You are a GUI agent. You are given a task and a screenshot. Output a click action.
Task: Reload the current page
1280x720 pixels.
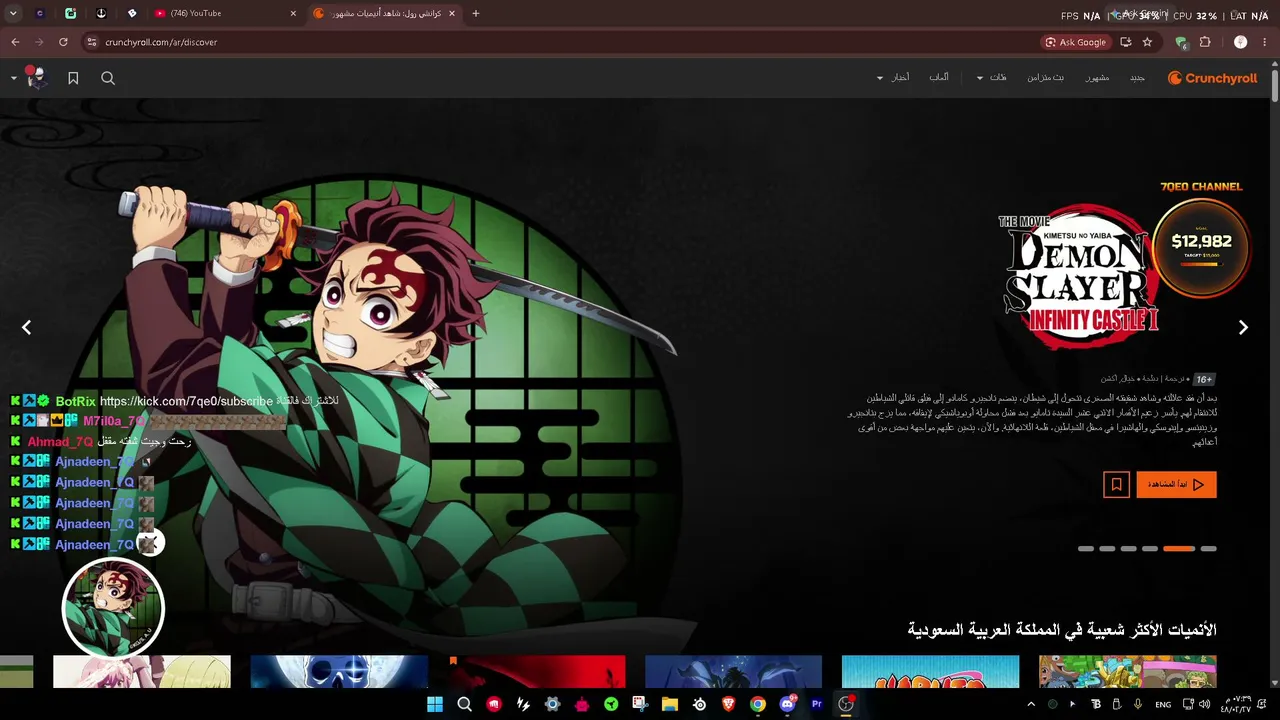click(x=63, y=42)
